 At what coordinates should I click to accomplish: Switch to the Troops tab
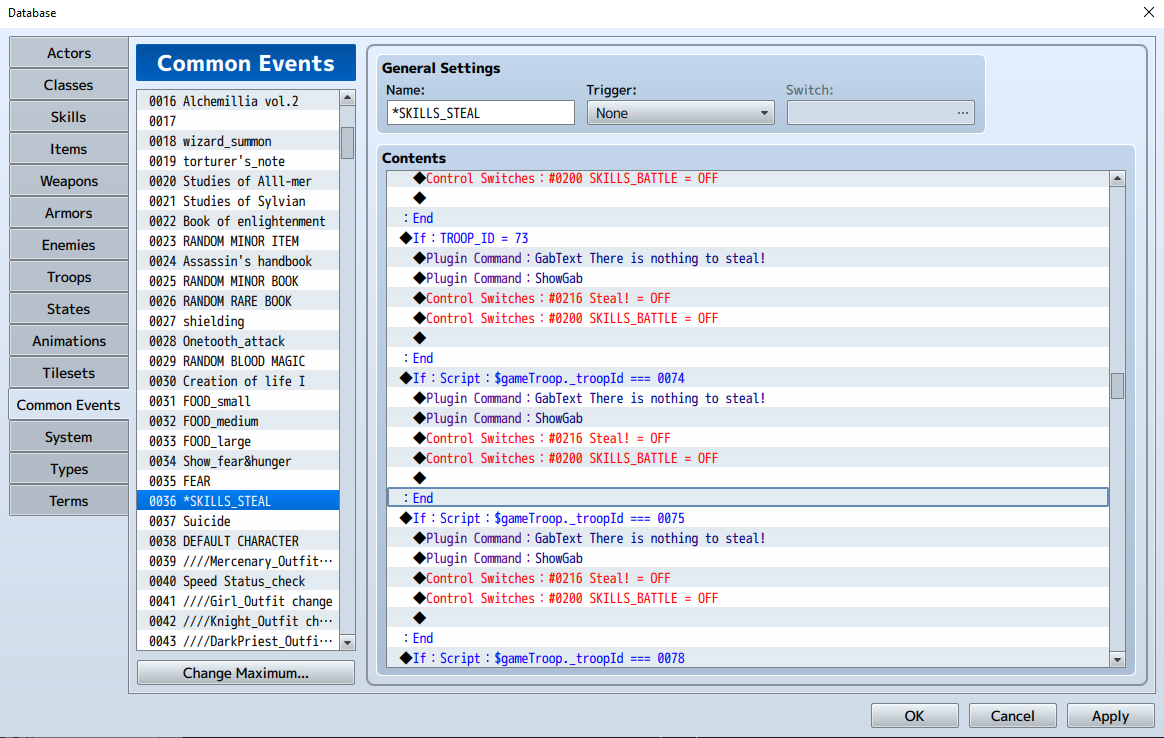click(x=69, y=277)
